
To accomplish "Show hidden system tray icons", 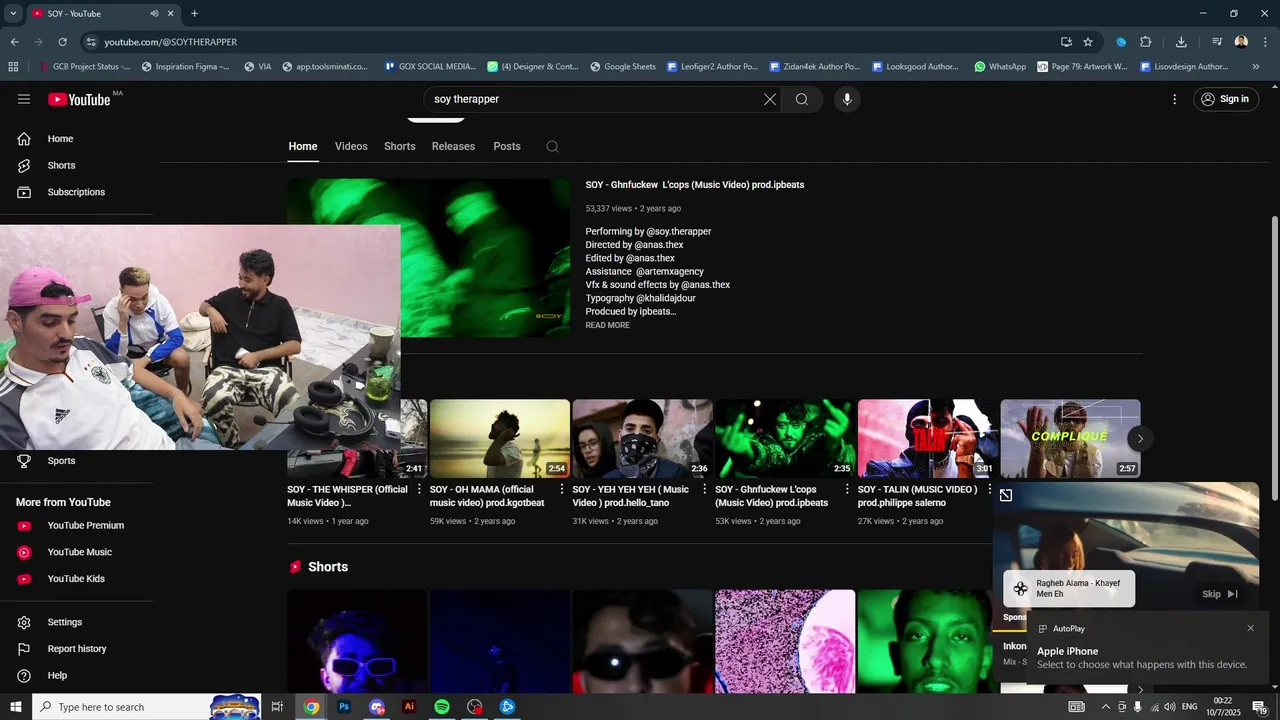I will [1105, 707].
